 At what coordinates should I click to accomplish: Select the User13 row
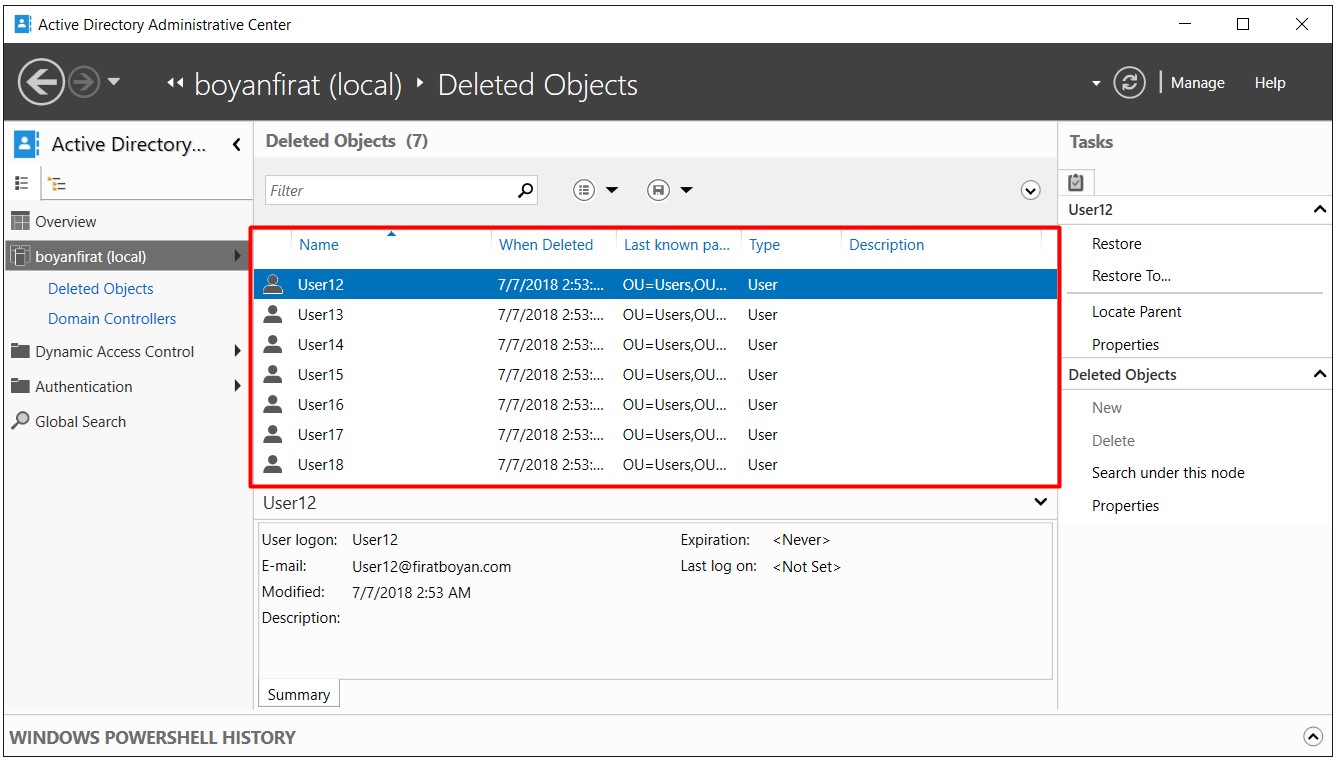[x=655, y=315]
